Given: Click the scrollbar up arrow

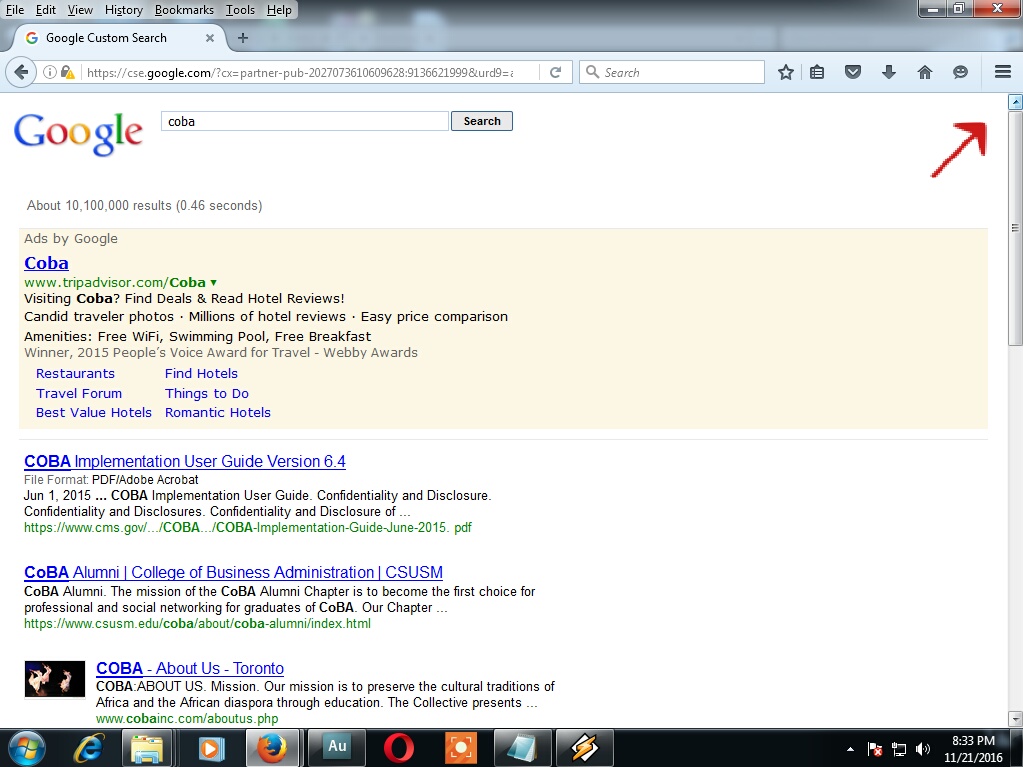Looking at the screenshot, I should point(1015,102).
